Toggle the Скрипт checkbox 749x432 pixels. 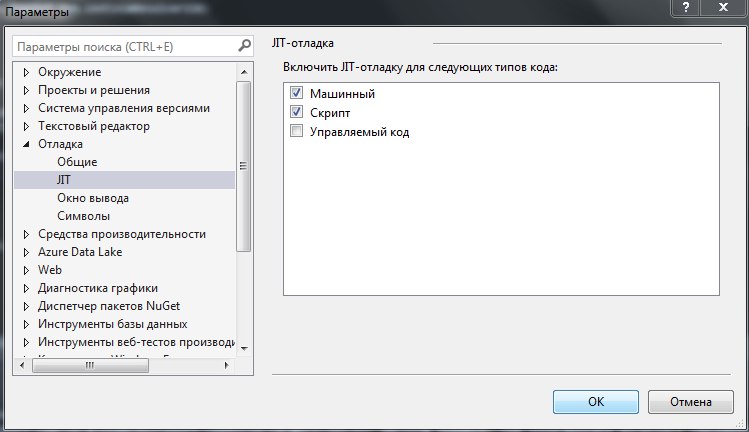tap(296, 112)
